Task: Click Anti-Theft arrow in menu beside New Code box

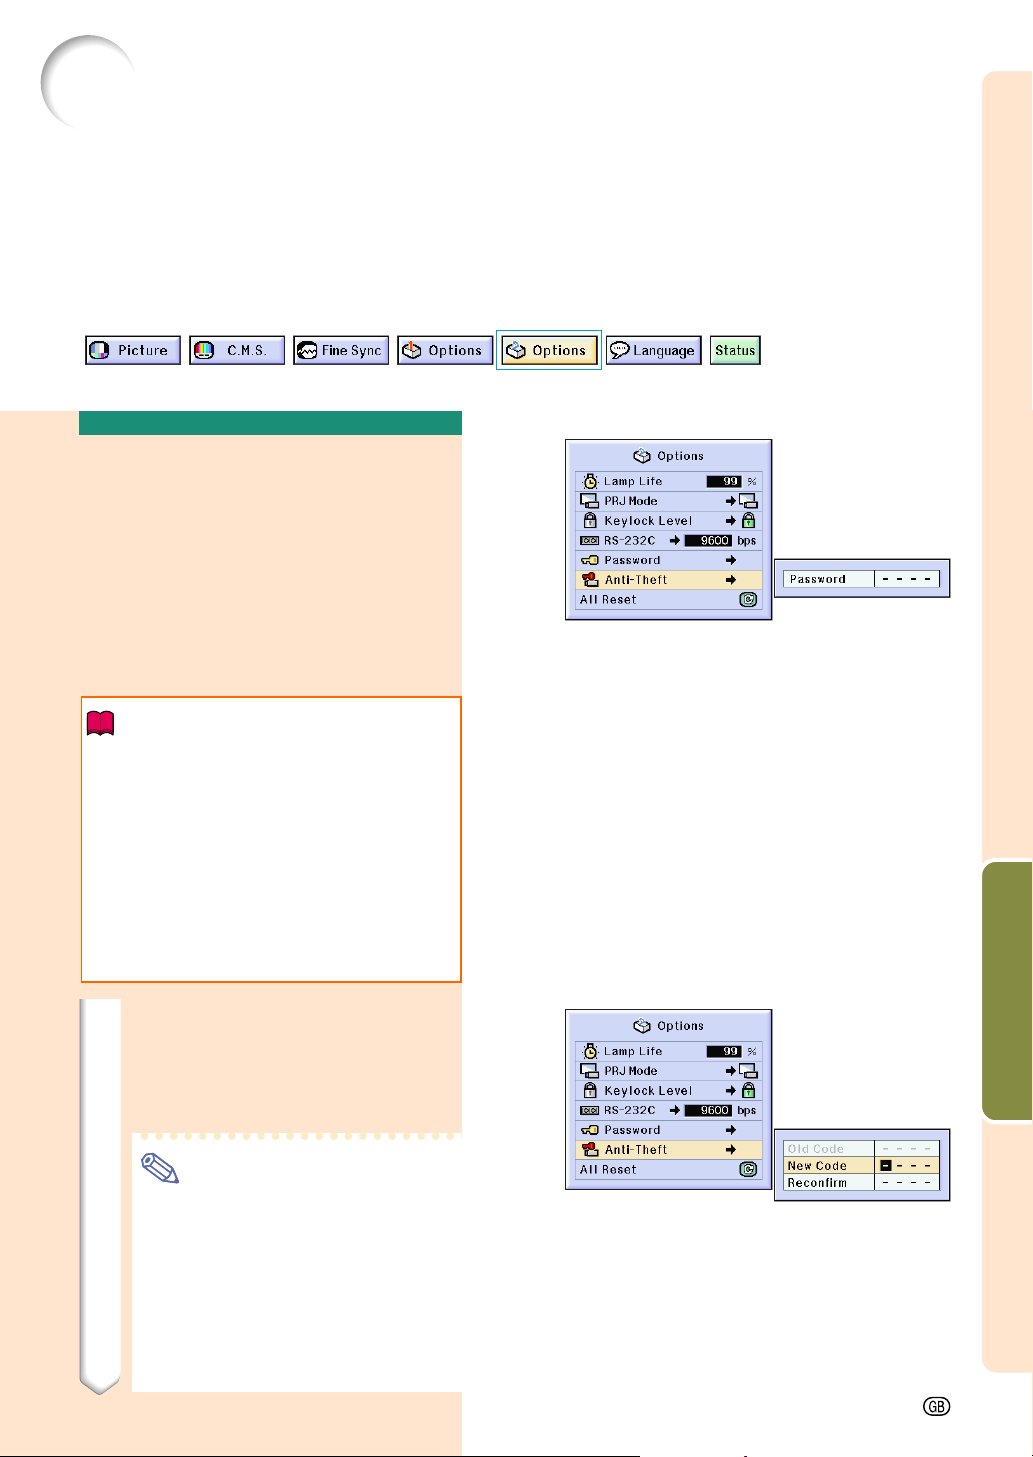Action: [731, 1150]
